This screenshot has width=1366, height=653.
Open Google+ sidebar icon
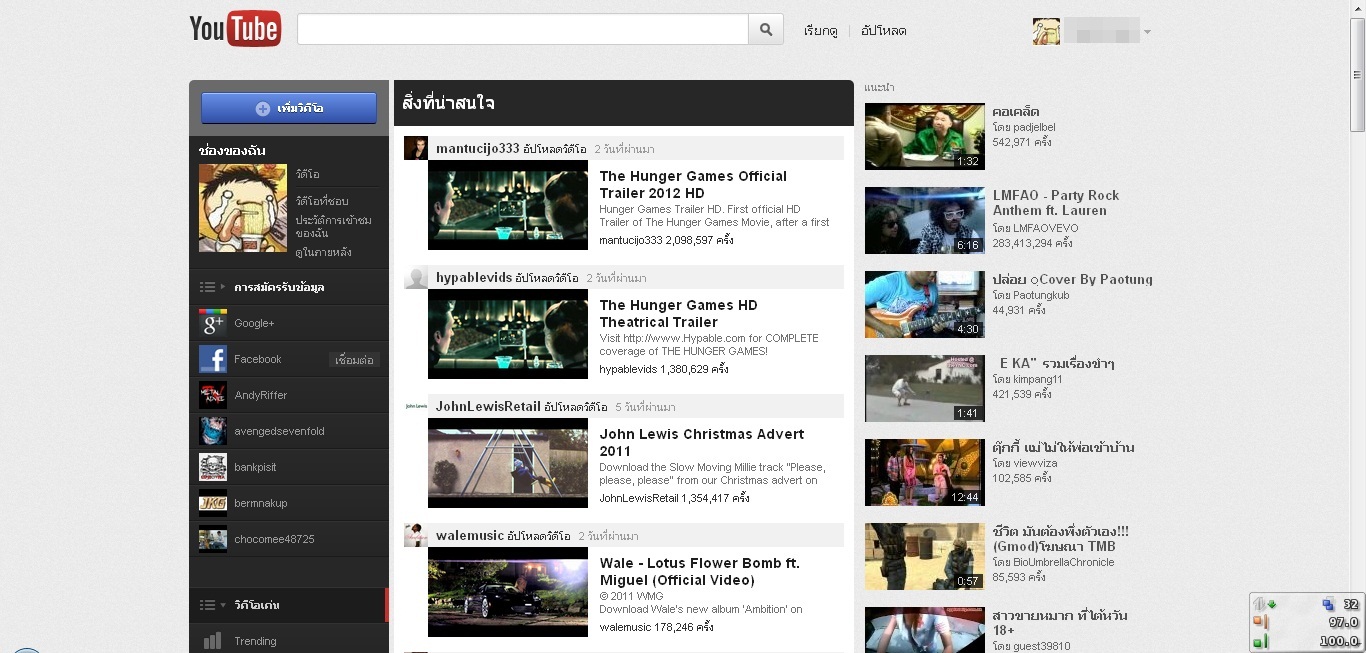[213, 323]
